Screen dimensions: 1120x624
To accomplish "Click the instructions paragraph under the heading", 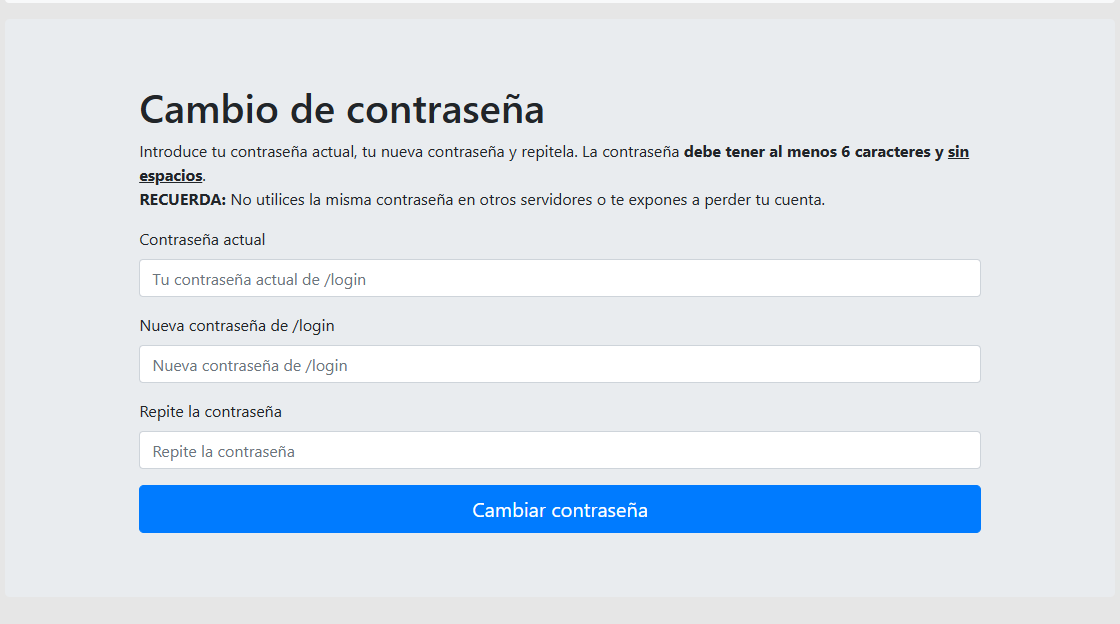I will pyautogui.click(x=400, y=152).
